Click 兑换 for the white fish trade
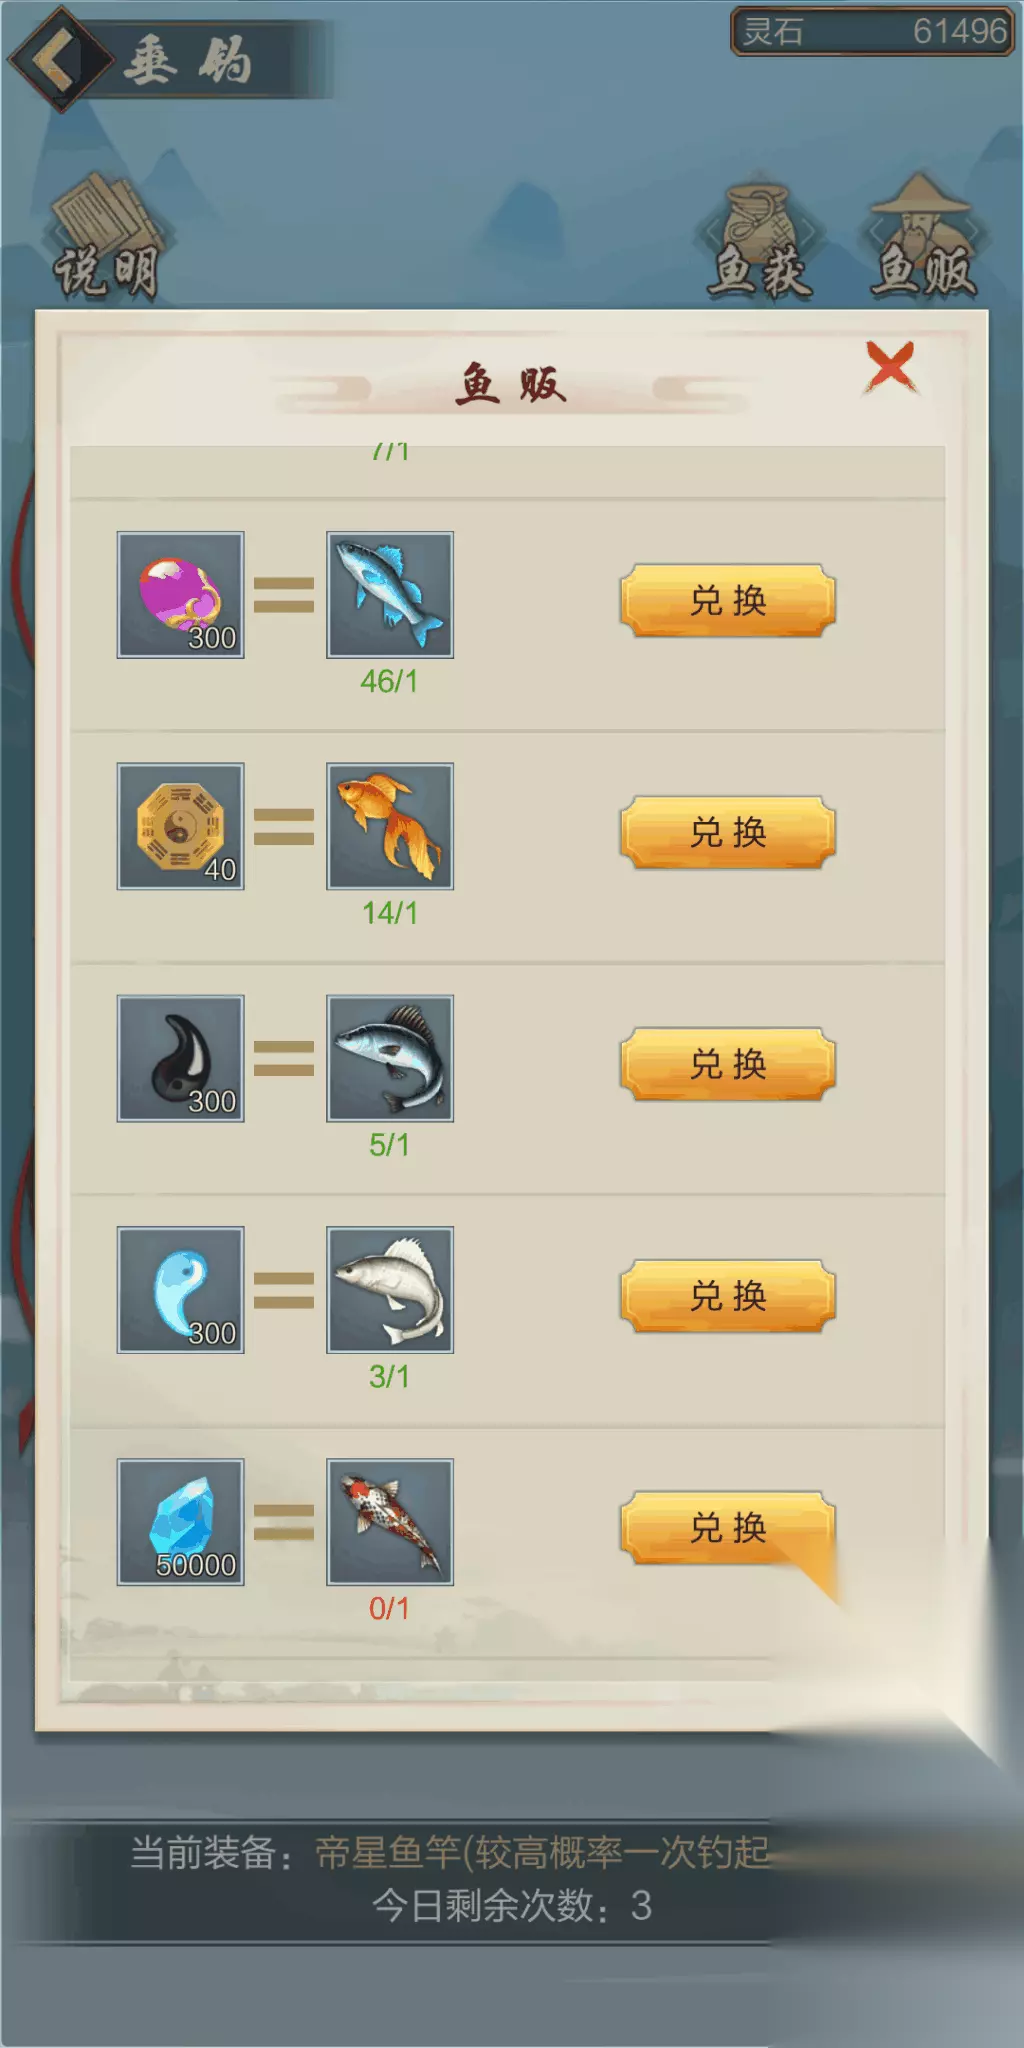Viewport: 1024px width, 2048px height. (728, 1296)
